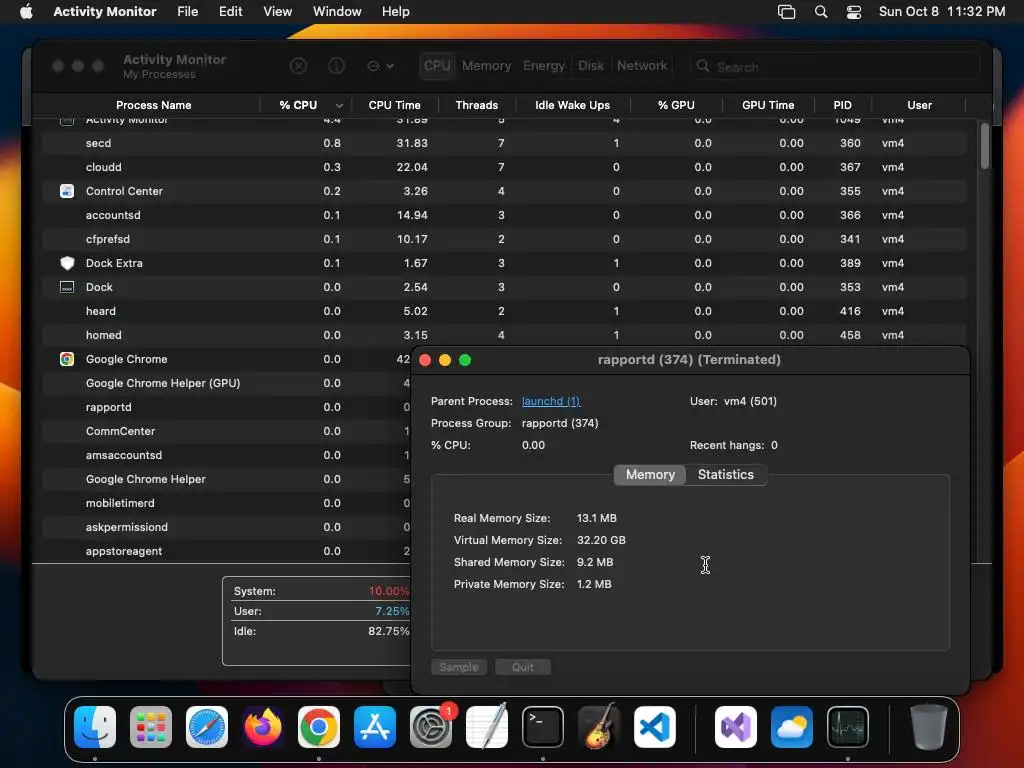Sort by Process Name column header
The height and width of the screenshot is (768, 1024).
(x=153, y=105)
